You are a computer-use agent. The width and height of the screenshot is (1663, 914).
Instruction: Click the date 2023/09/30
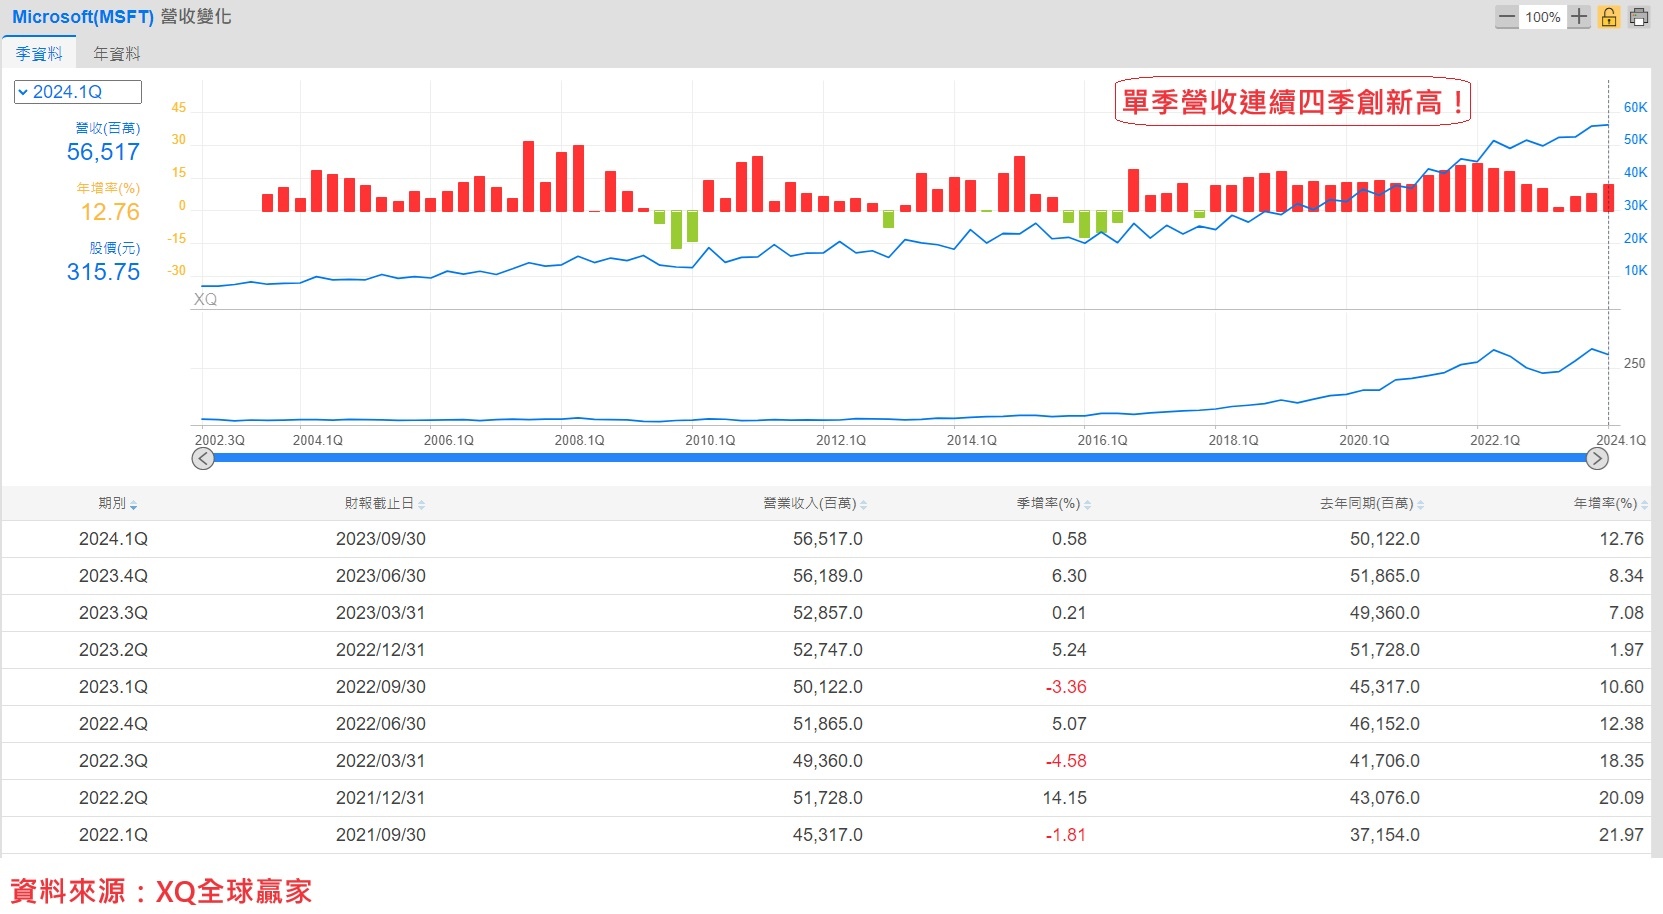click(381, 539)
